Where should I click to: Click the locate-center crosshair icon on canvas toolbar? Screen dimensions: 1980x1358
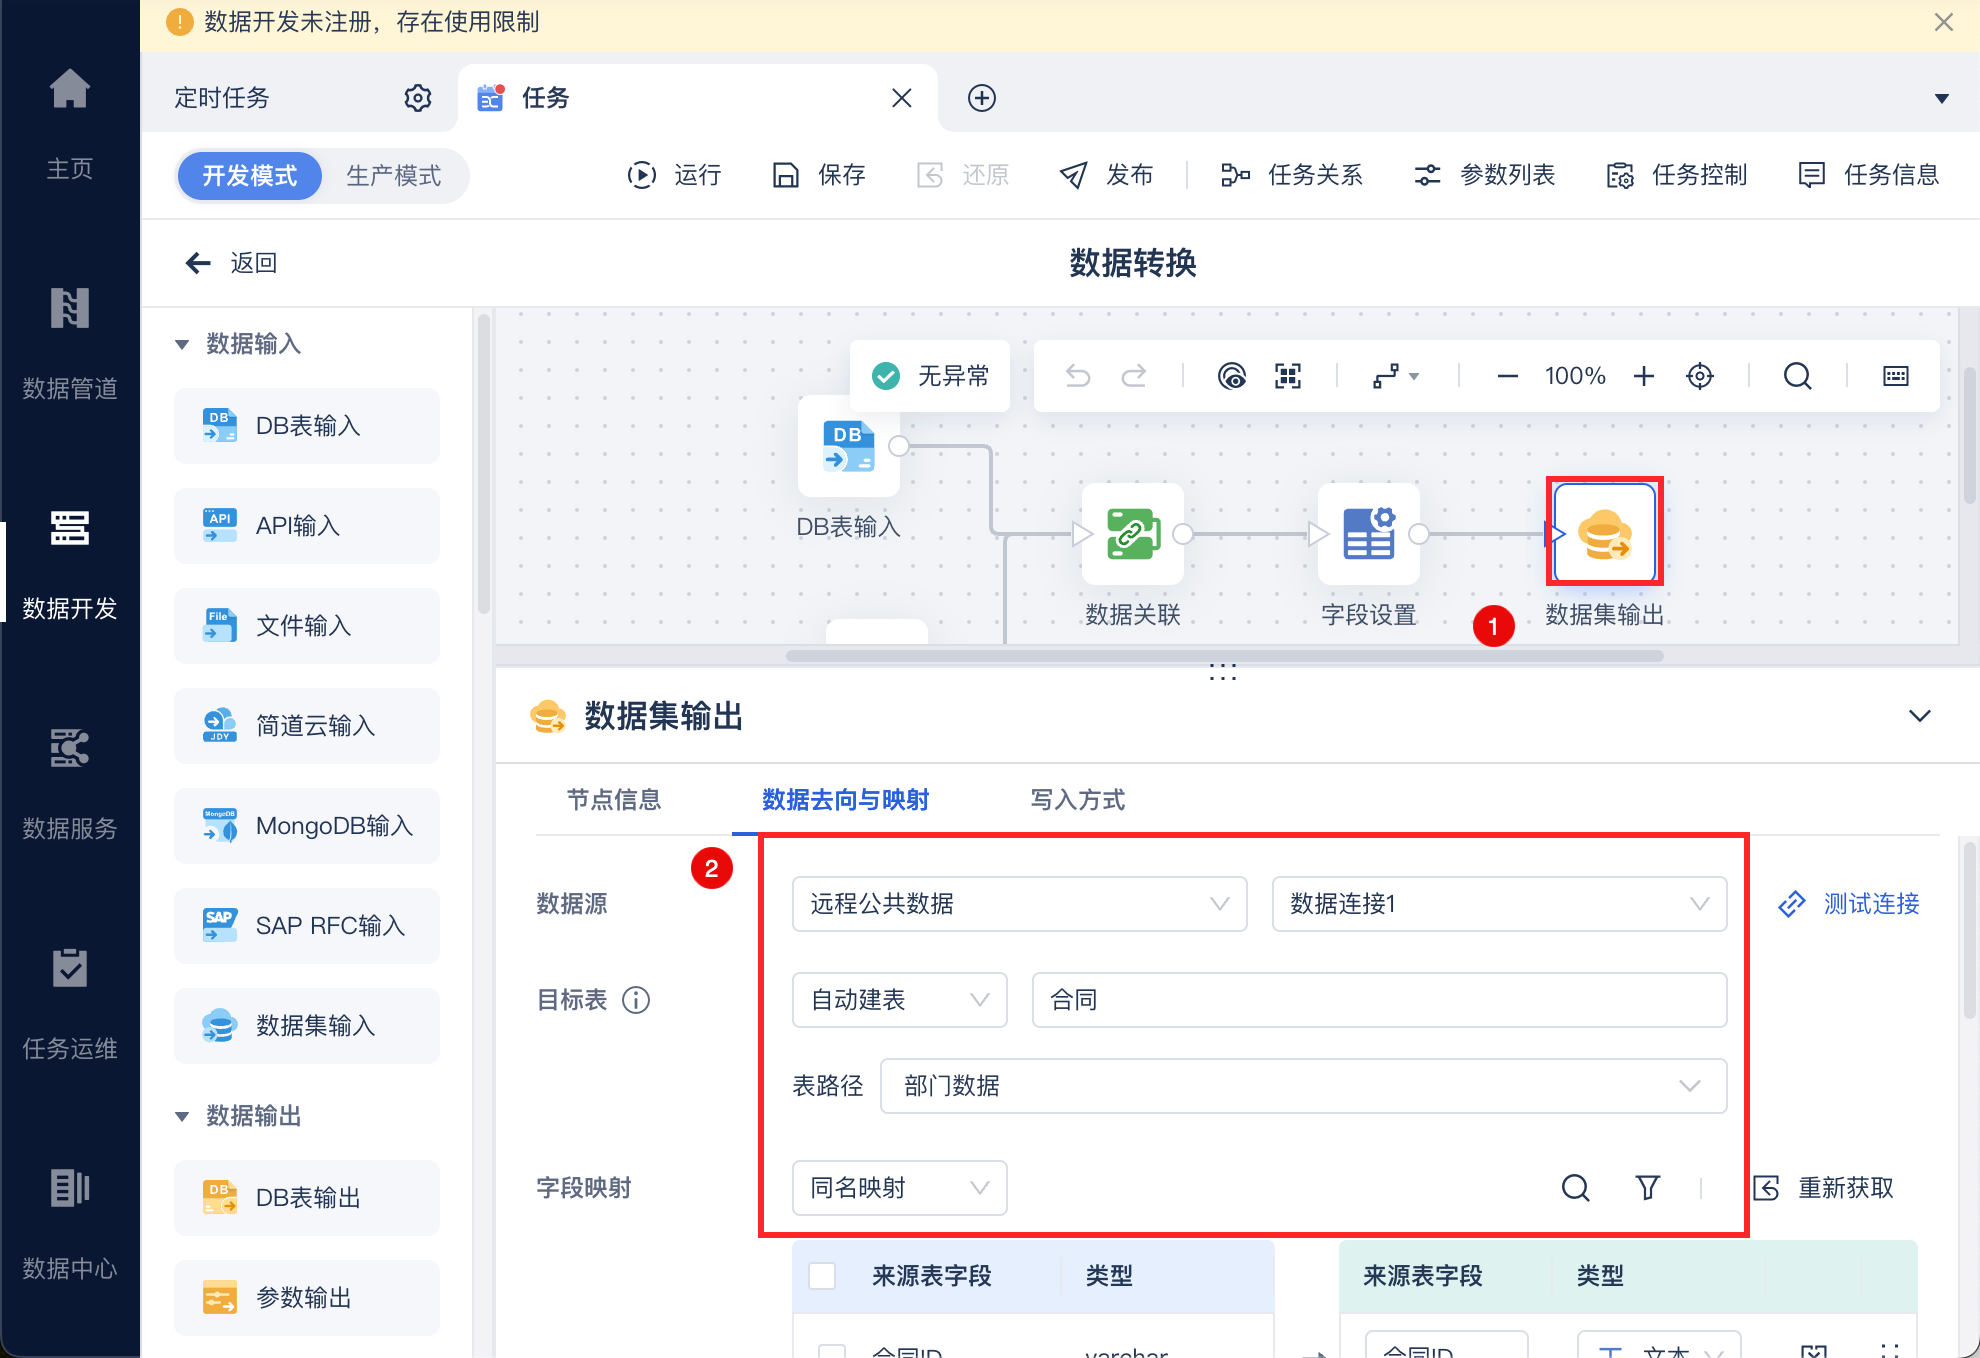click(1699, 376)
